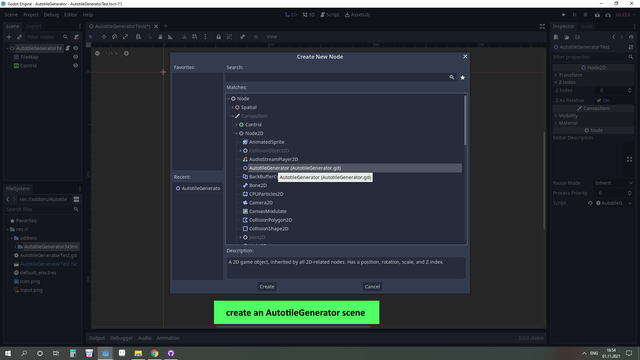
Task: Select CollisionShape2D node type
Action: [269, 229]
